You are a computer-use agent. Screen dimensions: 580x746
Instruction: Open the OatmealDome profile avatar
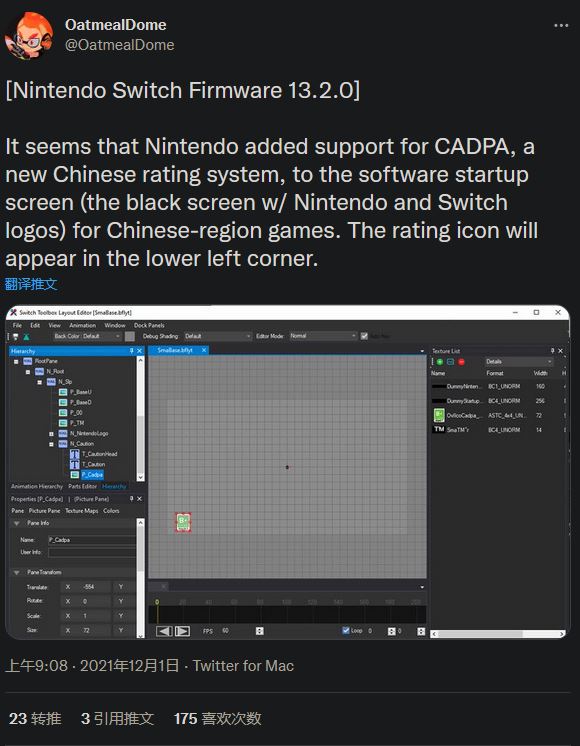(29, 35)
